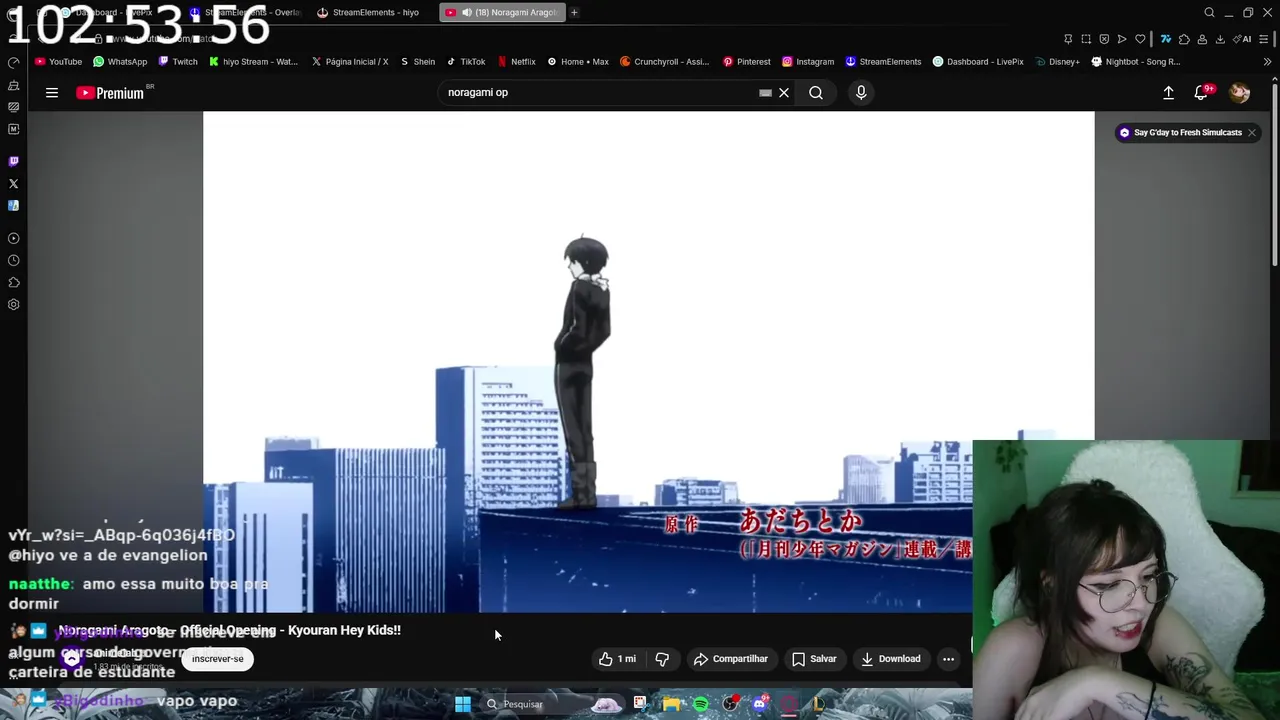Open the YouTube create upload icon
Screen dimensions: 1280x720
coord(1168,93)
